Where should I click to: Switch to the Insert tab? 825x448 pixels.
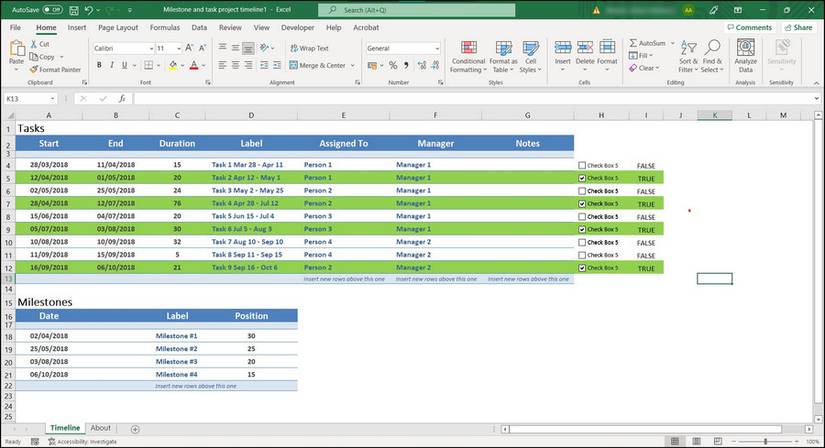click(x=77, y=27)
